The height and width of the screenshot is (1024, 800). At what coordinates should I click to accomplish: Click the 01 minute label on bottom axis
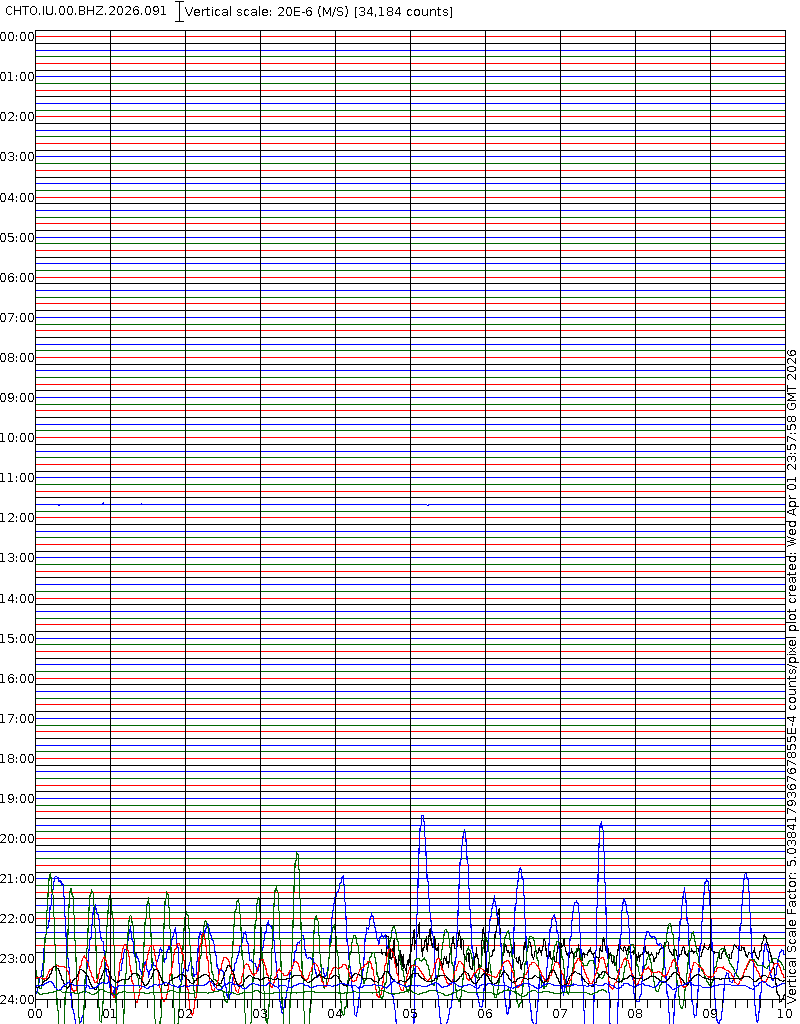pyautogui.click(x=110, y=1014)
